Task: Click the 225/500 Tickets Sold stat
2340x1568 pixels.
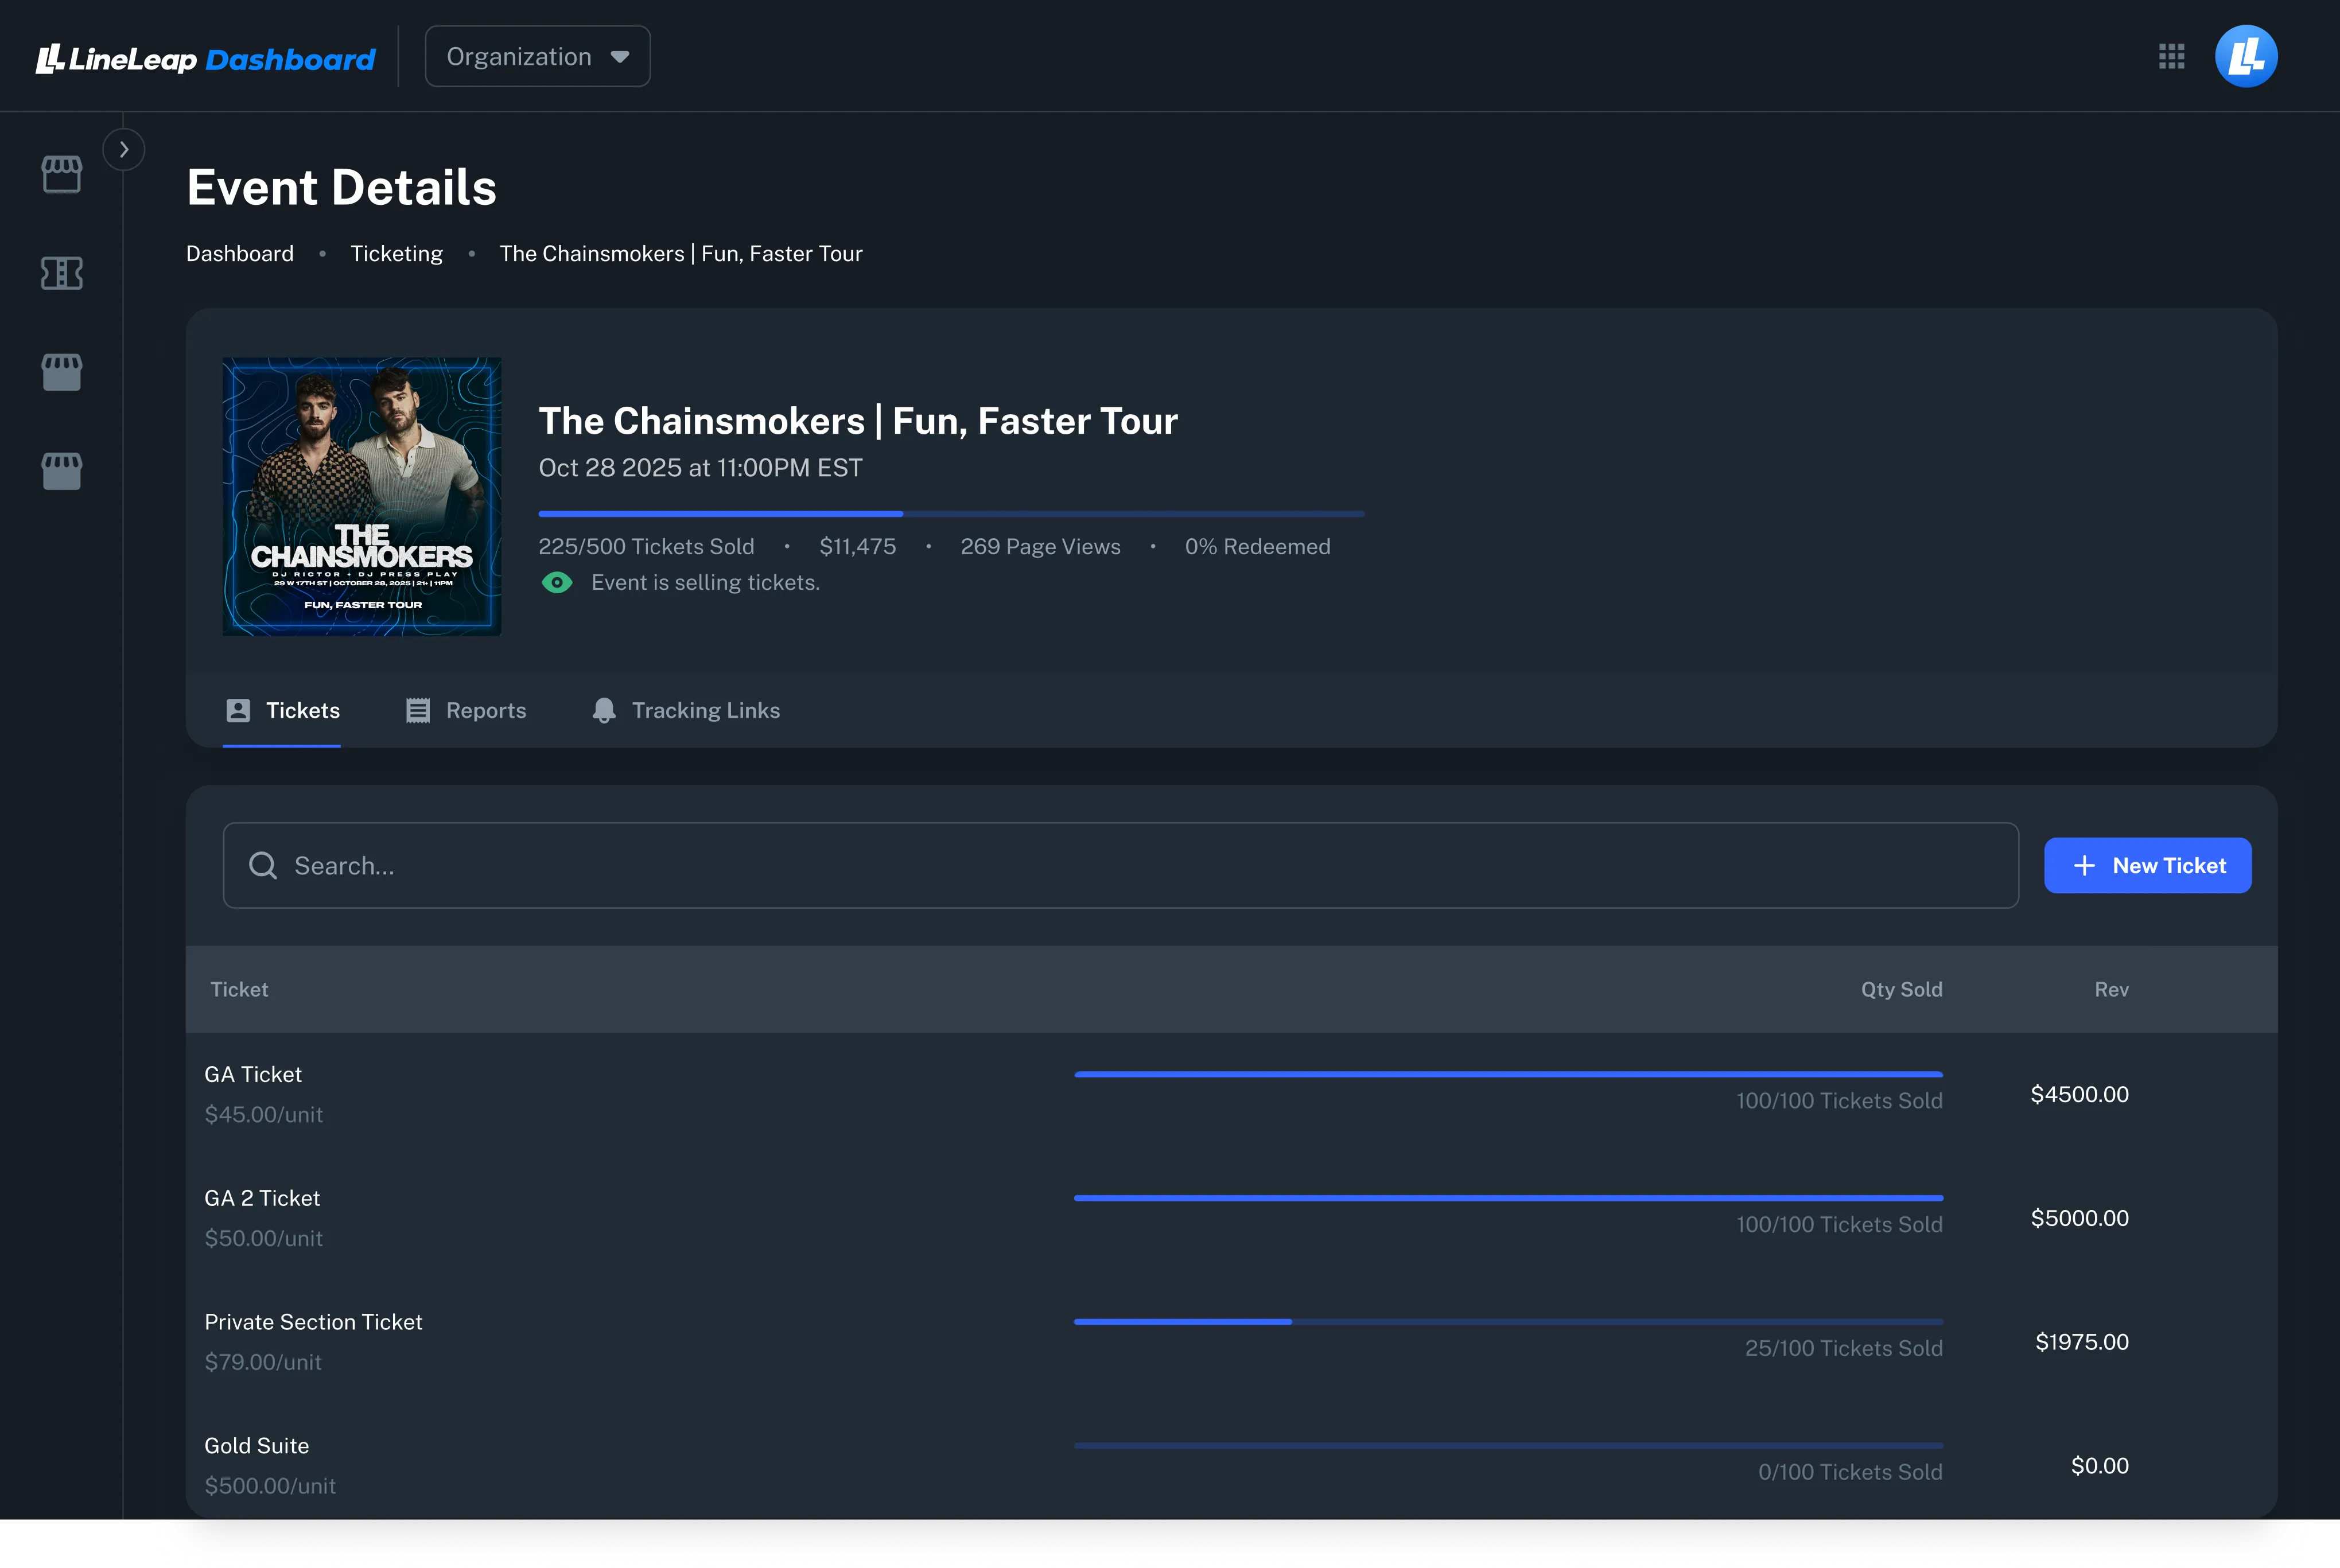Action: 646,547
